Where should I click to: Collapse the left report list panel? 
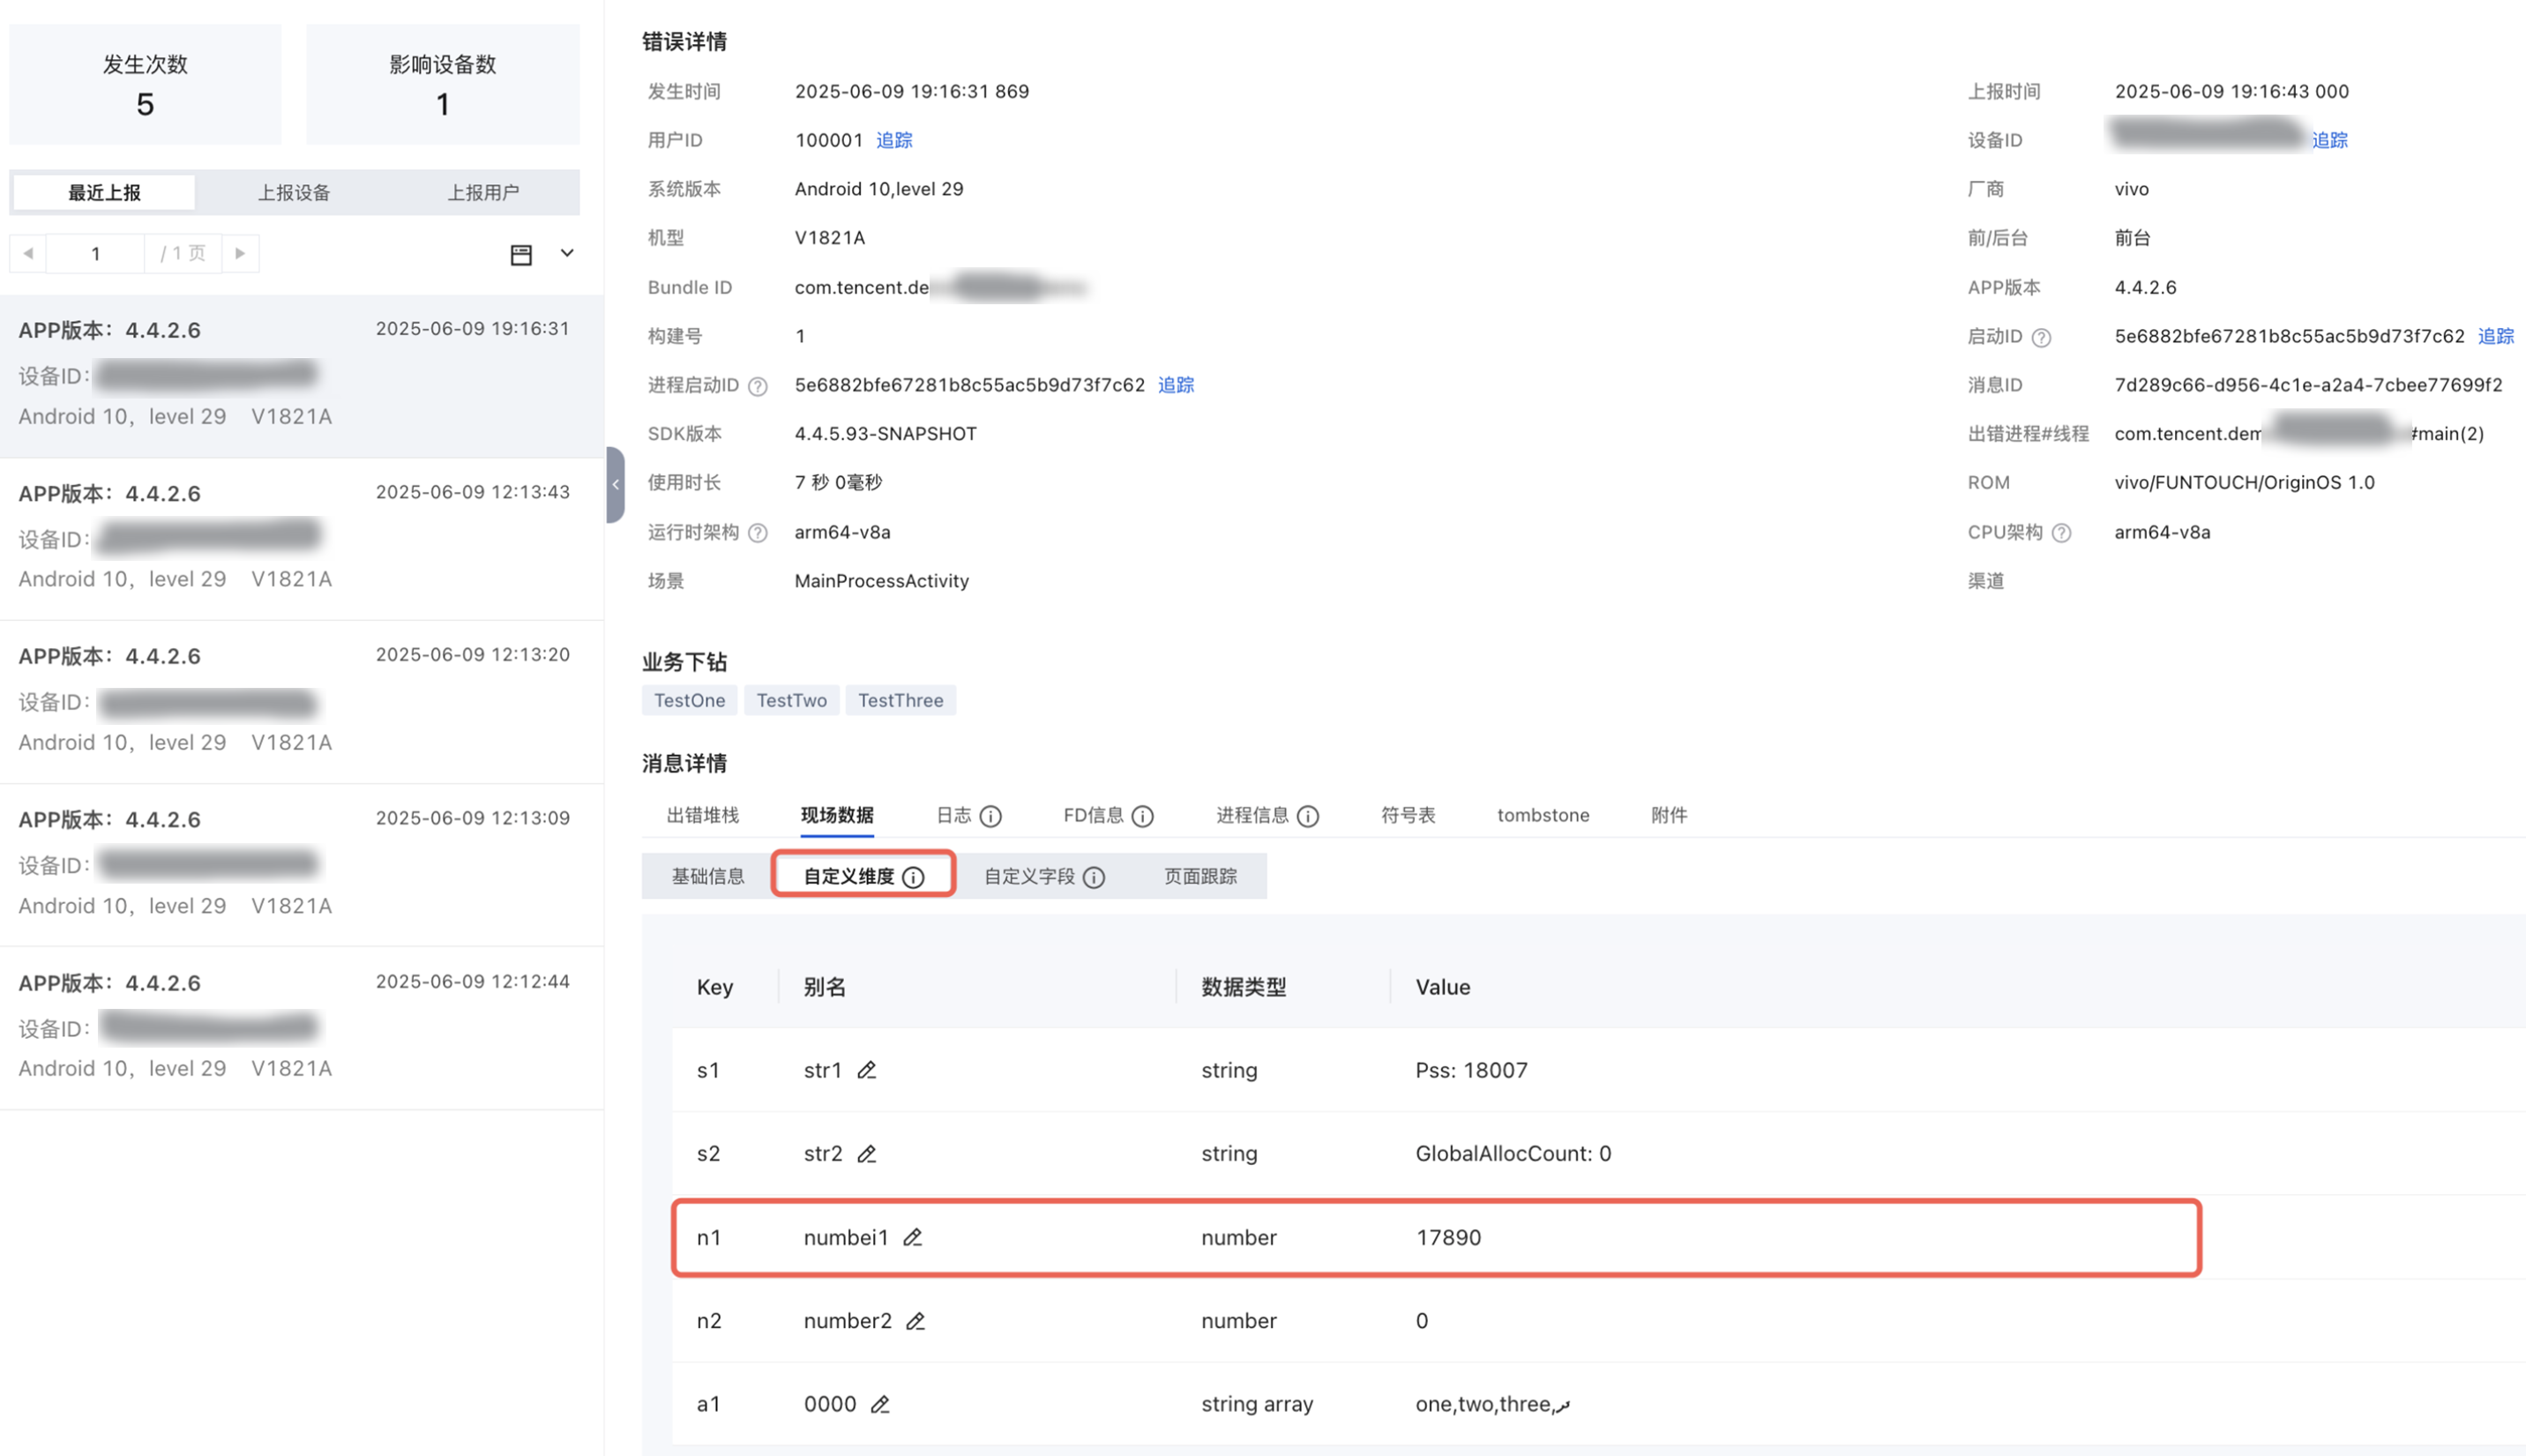[x=615, y=484]
